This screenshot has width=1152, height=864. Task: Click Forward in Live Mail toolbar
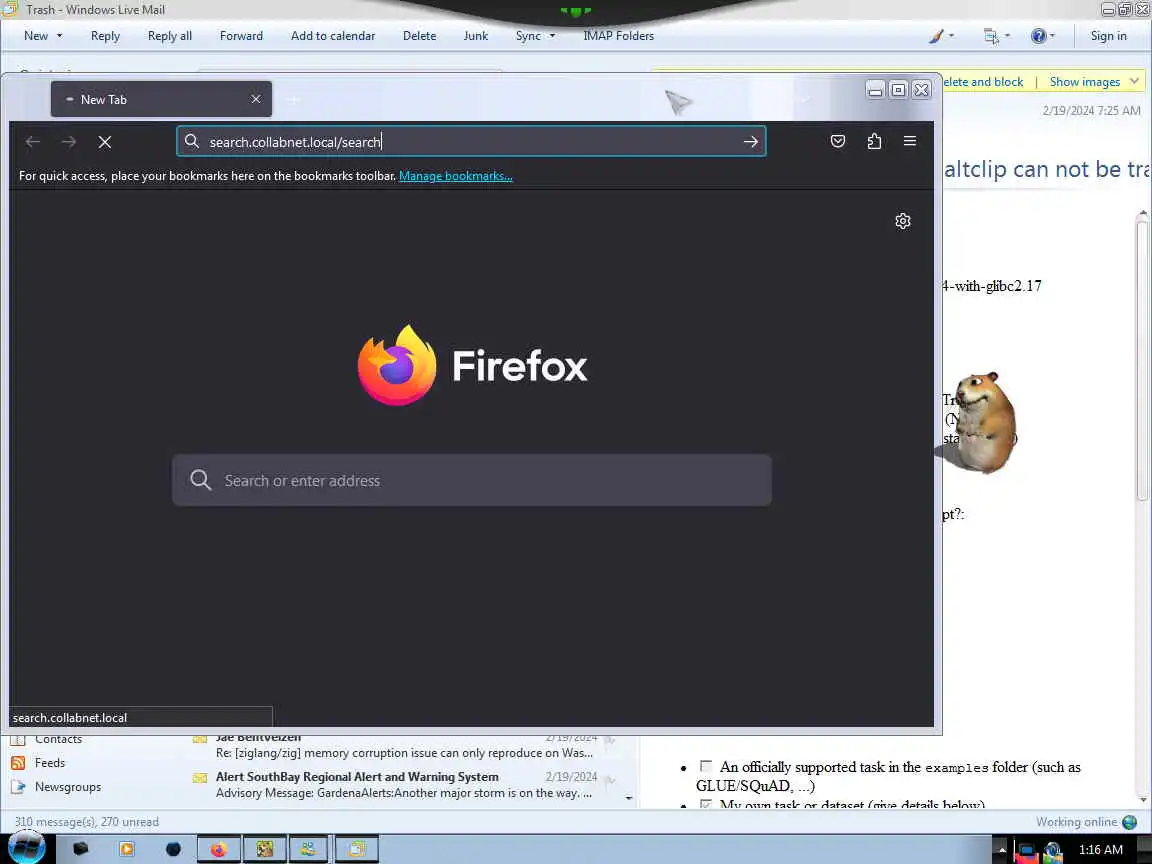[x=241, y=35]
